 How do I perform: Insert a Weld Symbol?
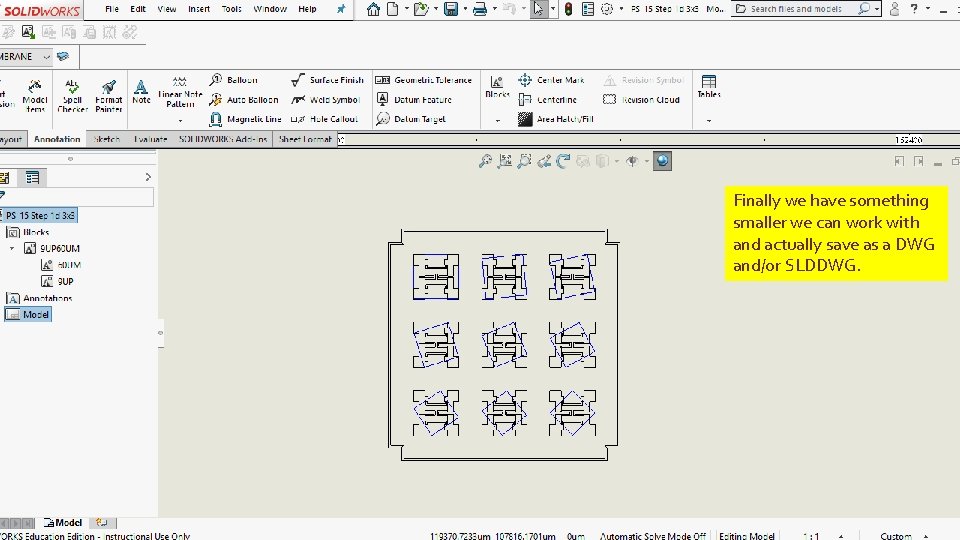click(325, 100)
